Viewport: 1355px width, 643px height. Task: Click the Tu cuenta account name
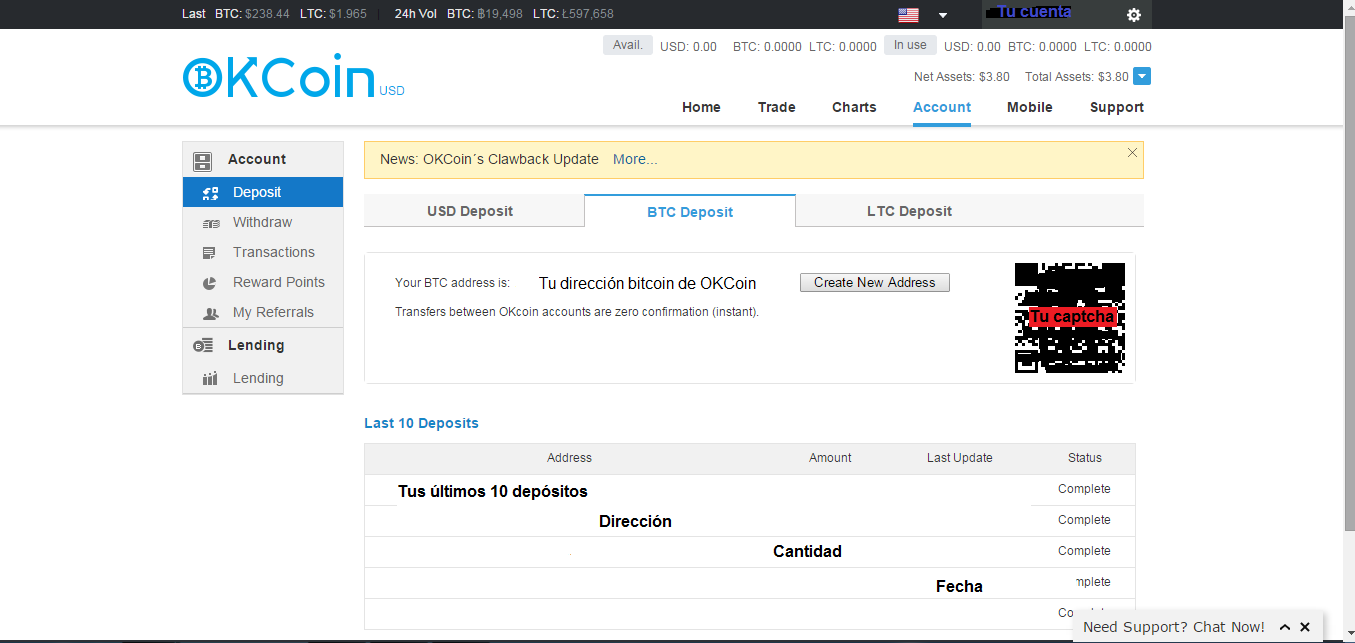pyautogui.click(x=1034, y=12)
